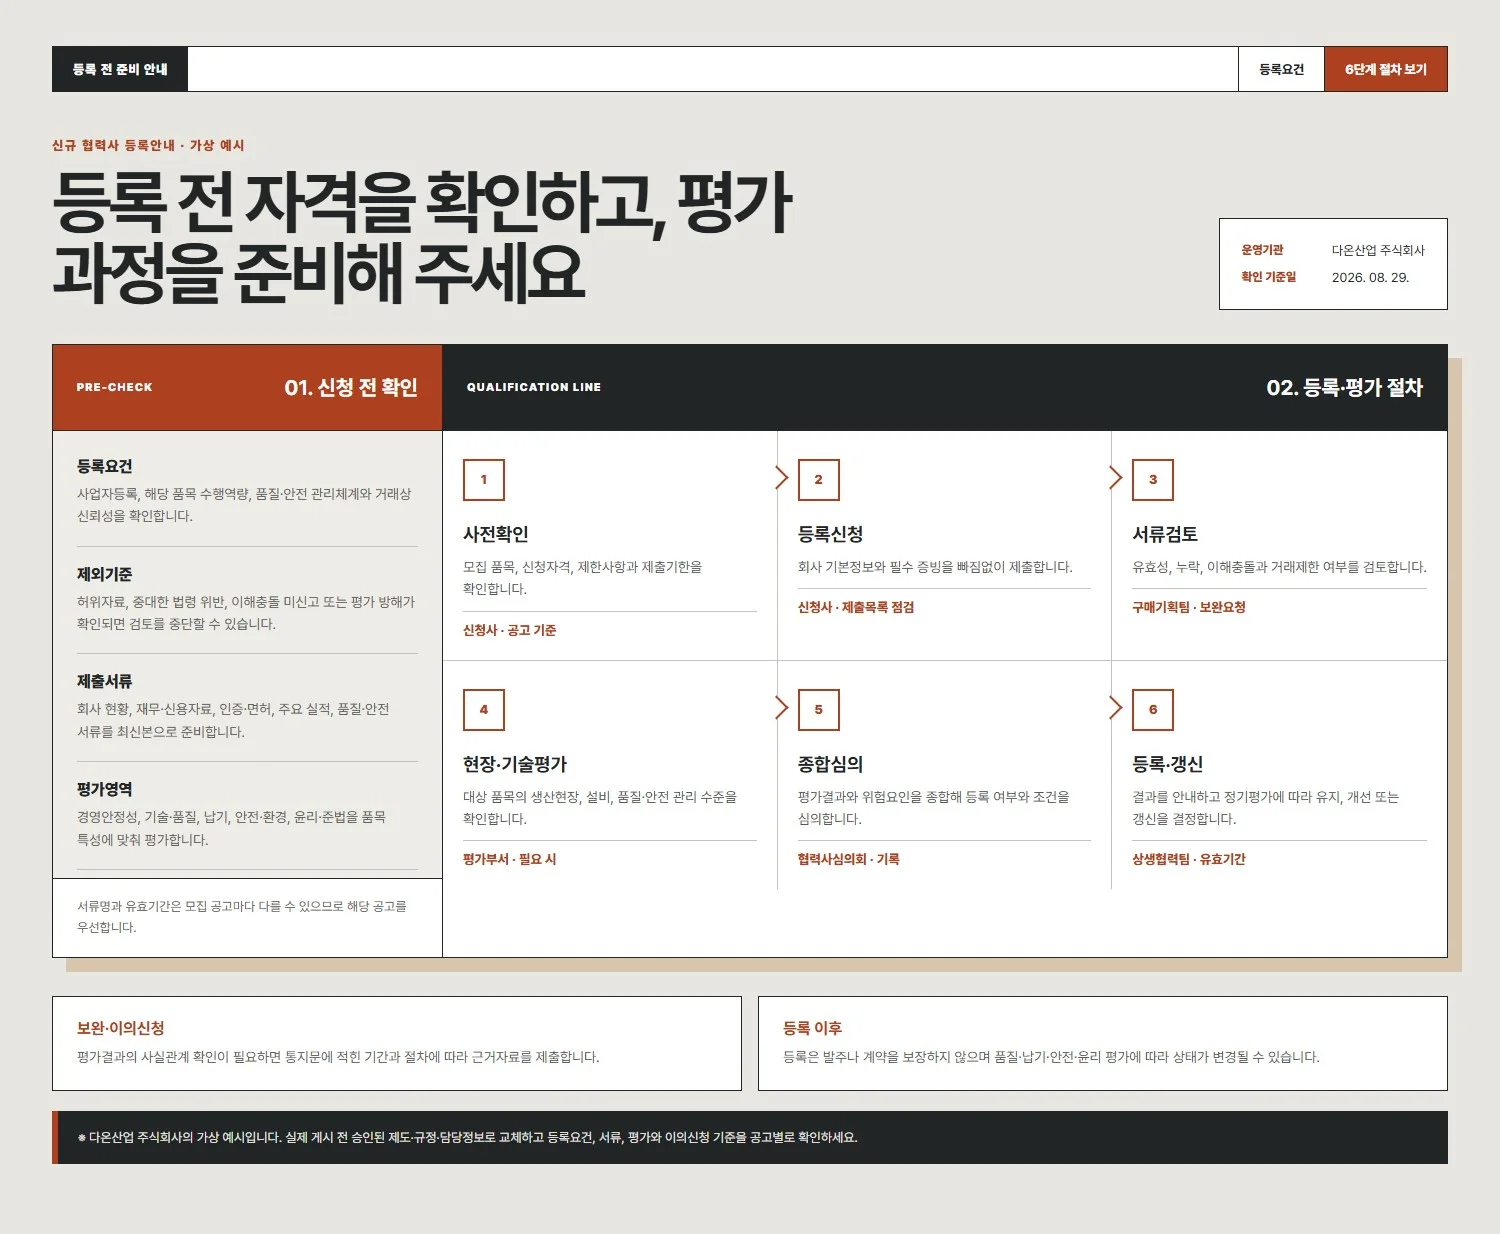Click the 종합심의 step title
The width and height of the screenshot is (1500, 1234).
pos(830,764)
